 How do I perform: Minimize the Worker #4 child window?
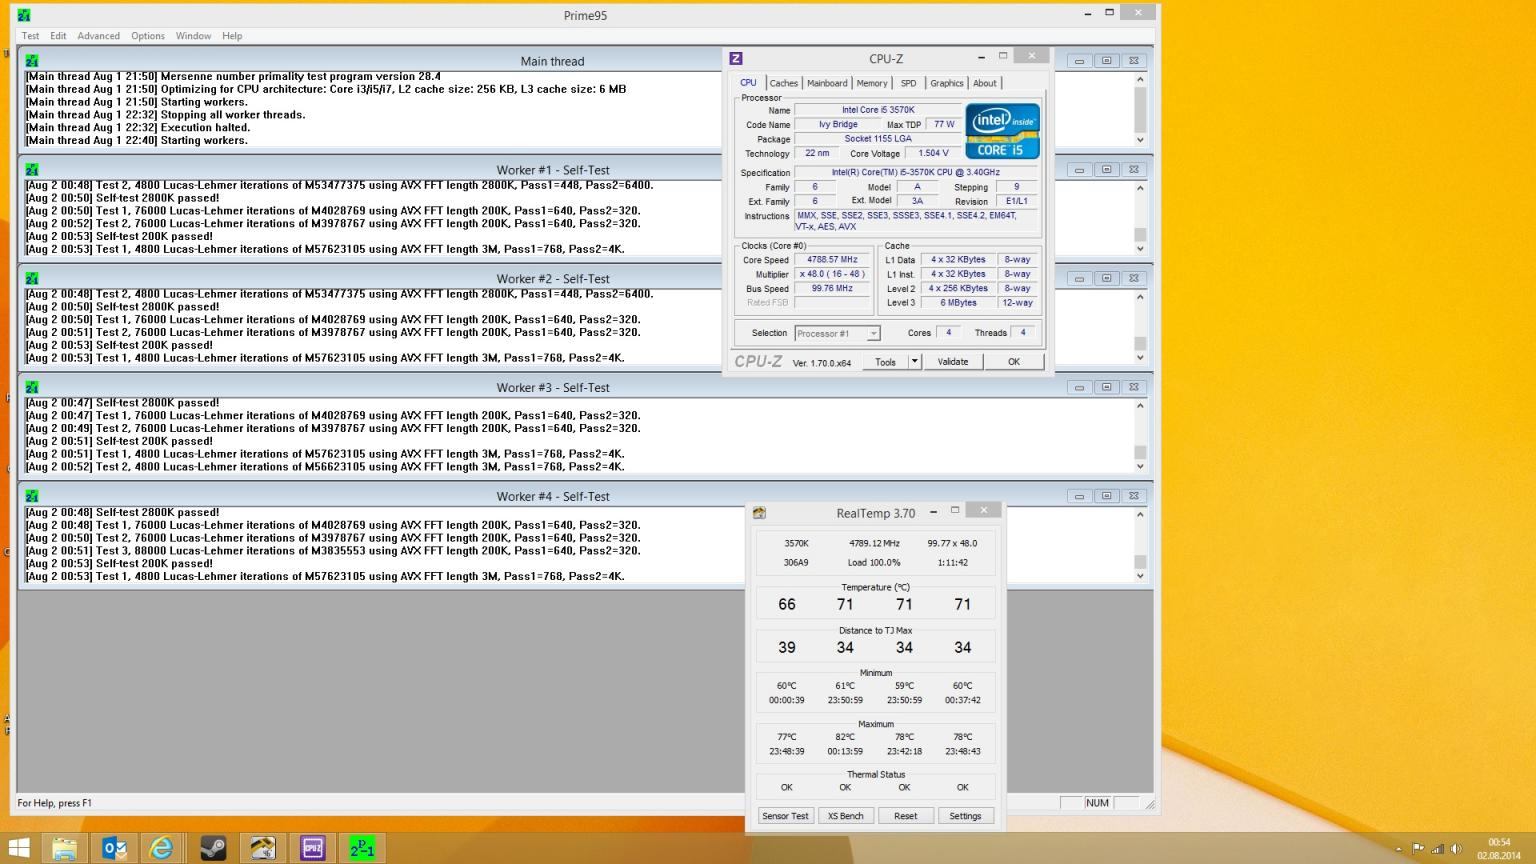point(1079,497)
